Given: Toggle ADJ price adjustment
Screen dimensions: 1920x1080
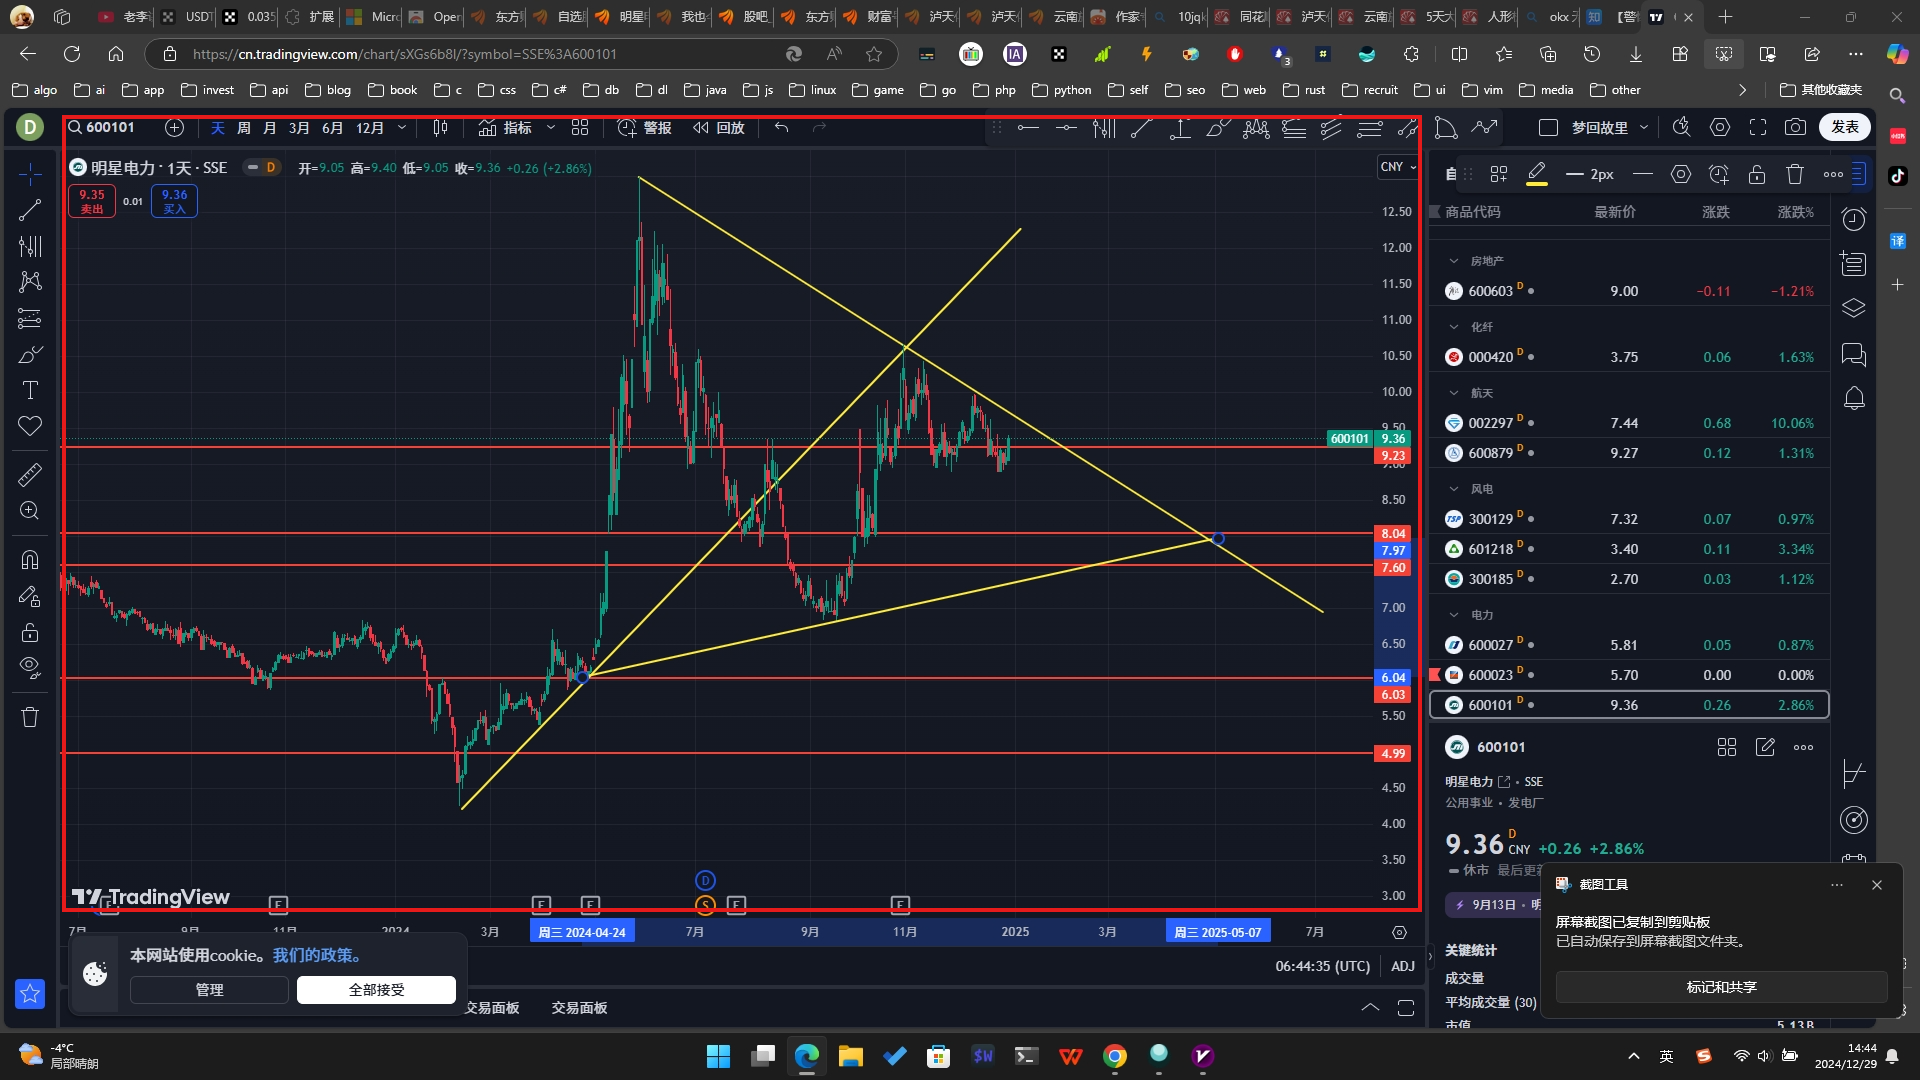Looking at the screenshot, I should [x=1403, y=966].
